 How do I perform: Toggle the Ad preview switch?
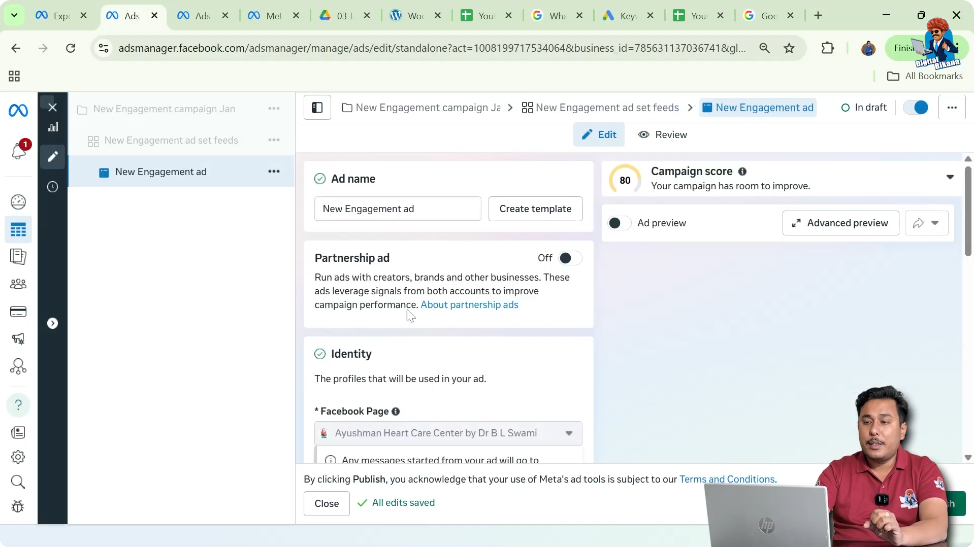(x=619, y=223)
